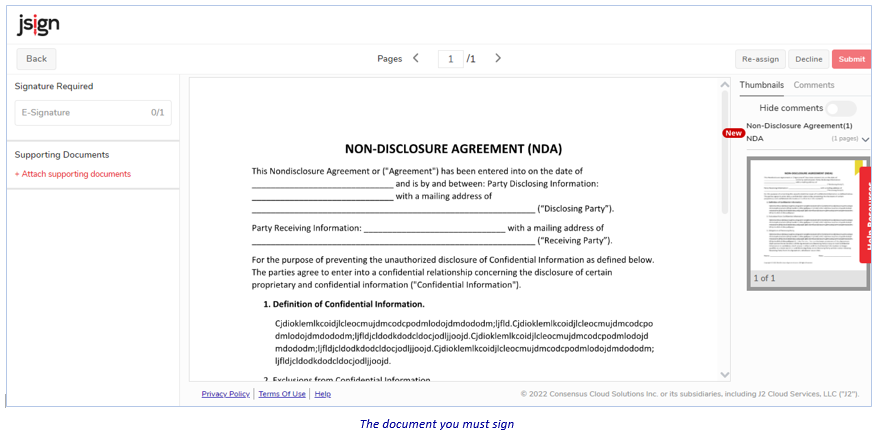Screen dimensions: 878x437
Task: Open the Privacy Policy link
Action: tap(226, 394)
